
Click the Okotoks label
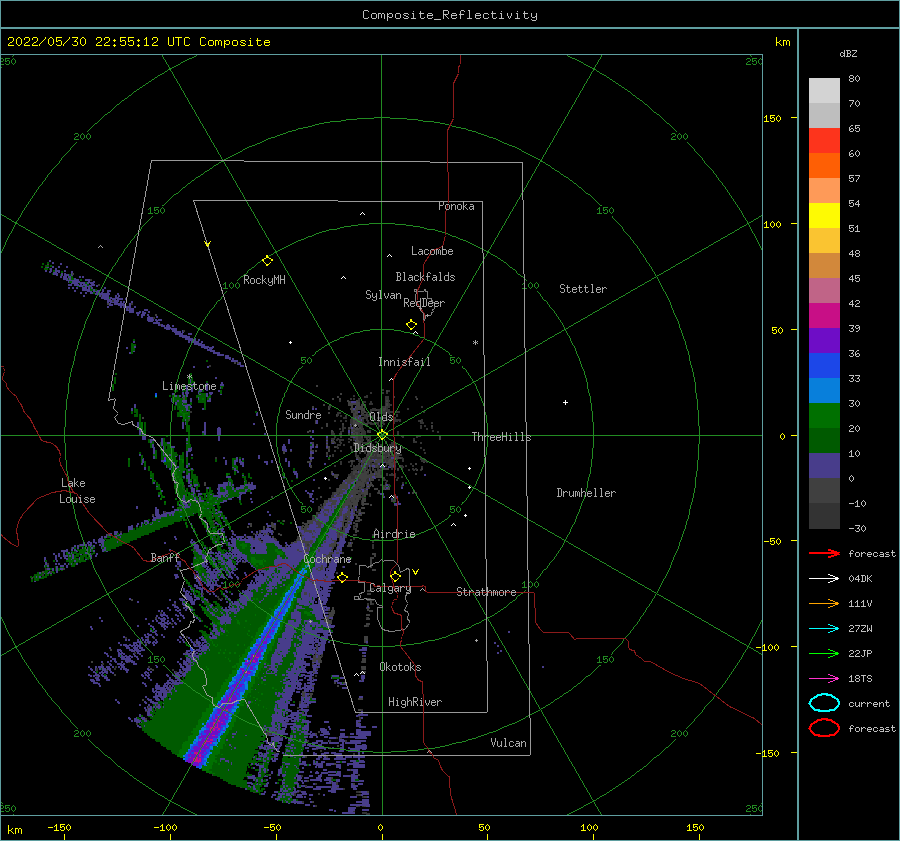coord(400,667)
